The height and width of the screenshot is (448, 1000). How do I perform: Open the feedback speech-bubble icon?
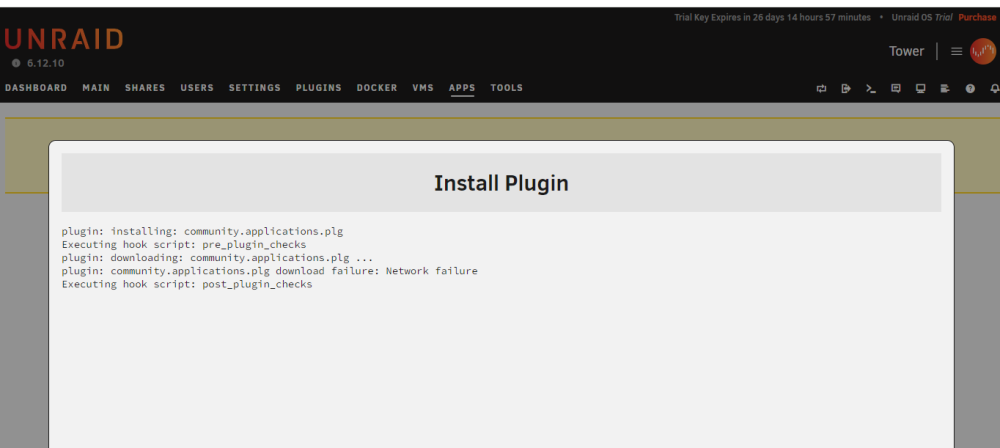(x=895, y=89)
